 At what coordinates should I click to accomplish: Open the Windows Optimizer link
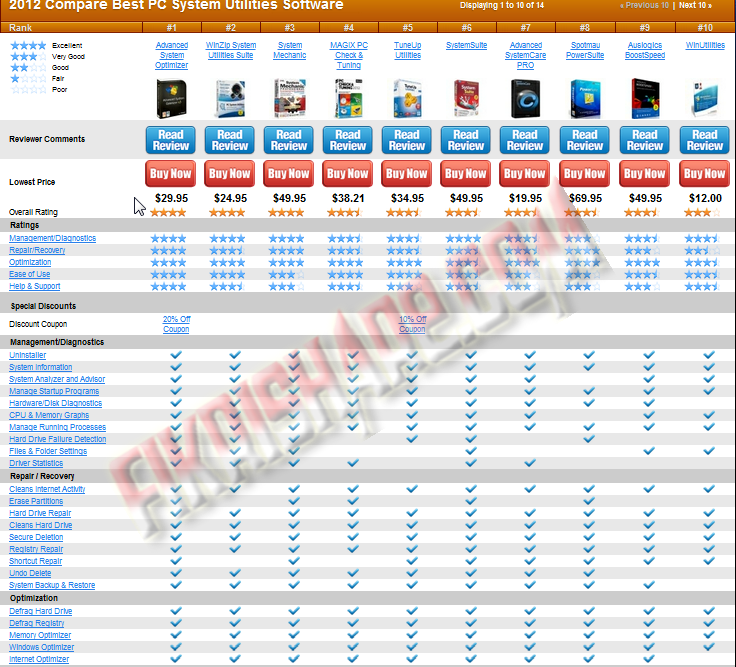coord(42,647)
